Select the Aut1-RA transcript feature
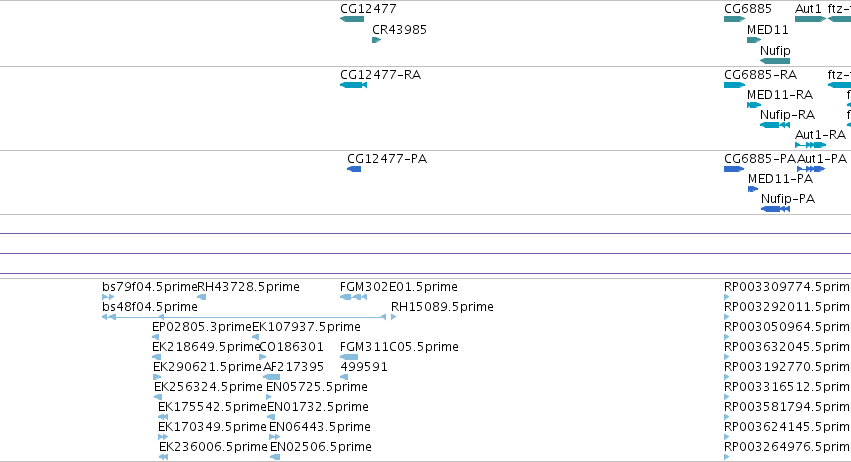The height and width of the screenshot is (462, 851). tap(810, 145)
